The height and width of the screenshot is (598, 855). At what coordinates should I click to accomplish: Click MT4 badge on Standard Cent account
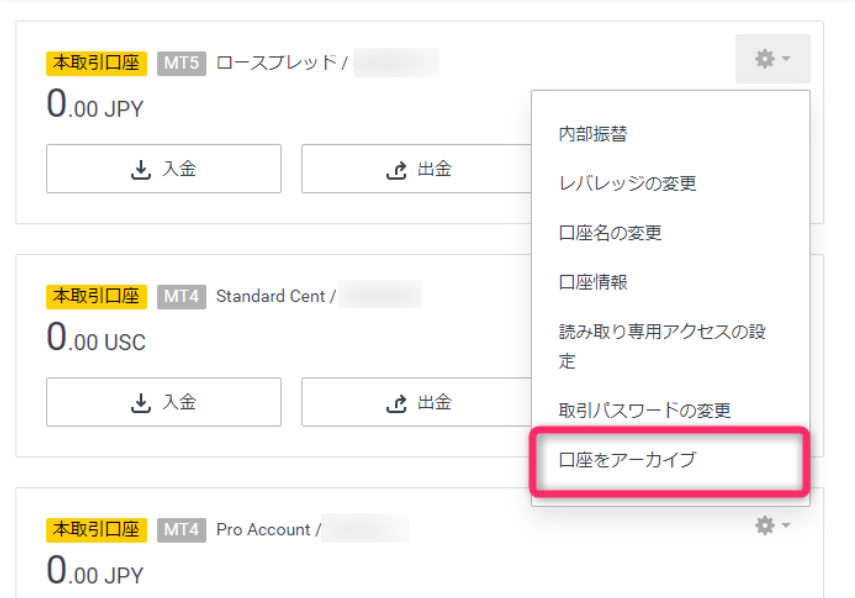pos(182,297)
